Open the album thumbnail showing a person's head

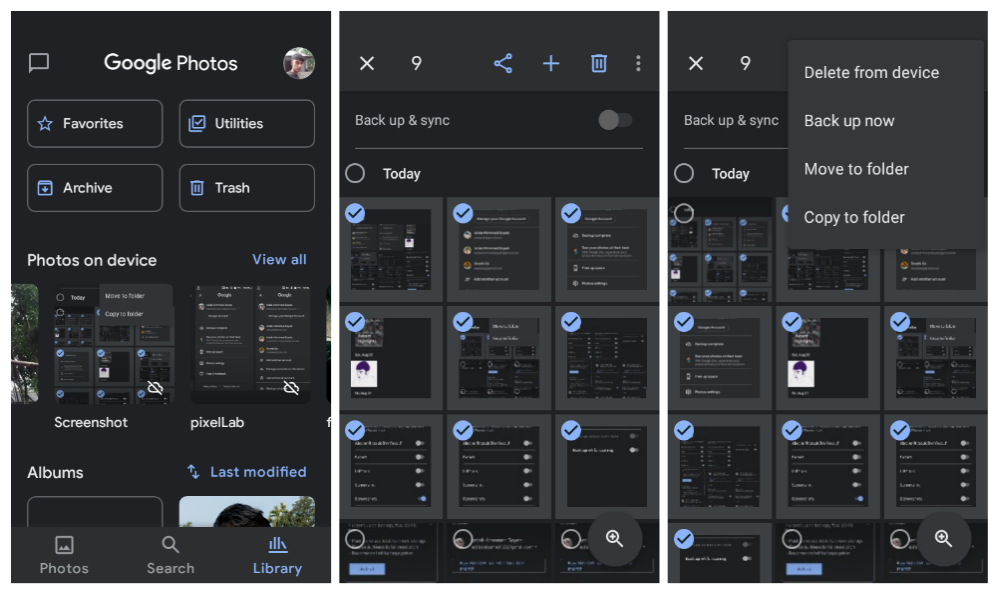point(247,511)
